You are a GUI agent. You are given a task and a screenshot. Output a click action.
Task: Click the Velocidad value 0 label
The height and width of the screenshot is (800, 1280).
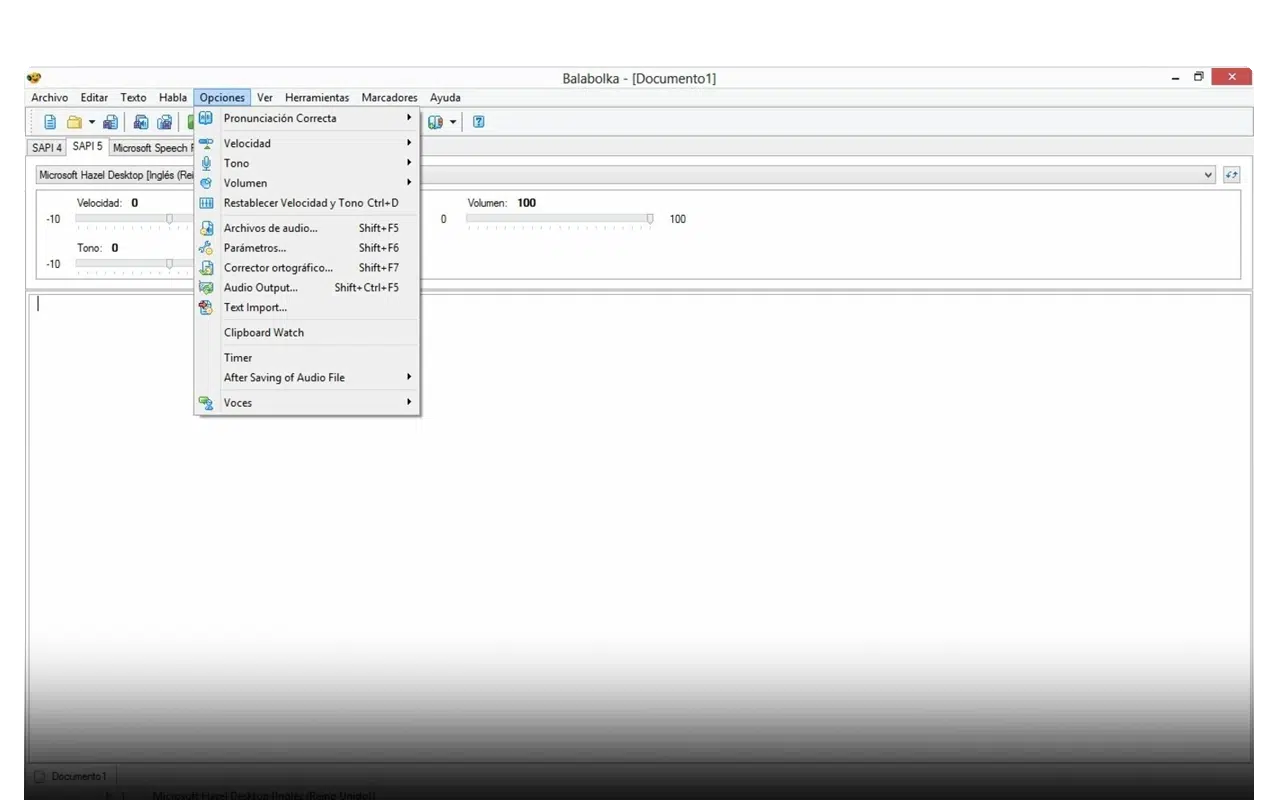point(135,203)
